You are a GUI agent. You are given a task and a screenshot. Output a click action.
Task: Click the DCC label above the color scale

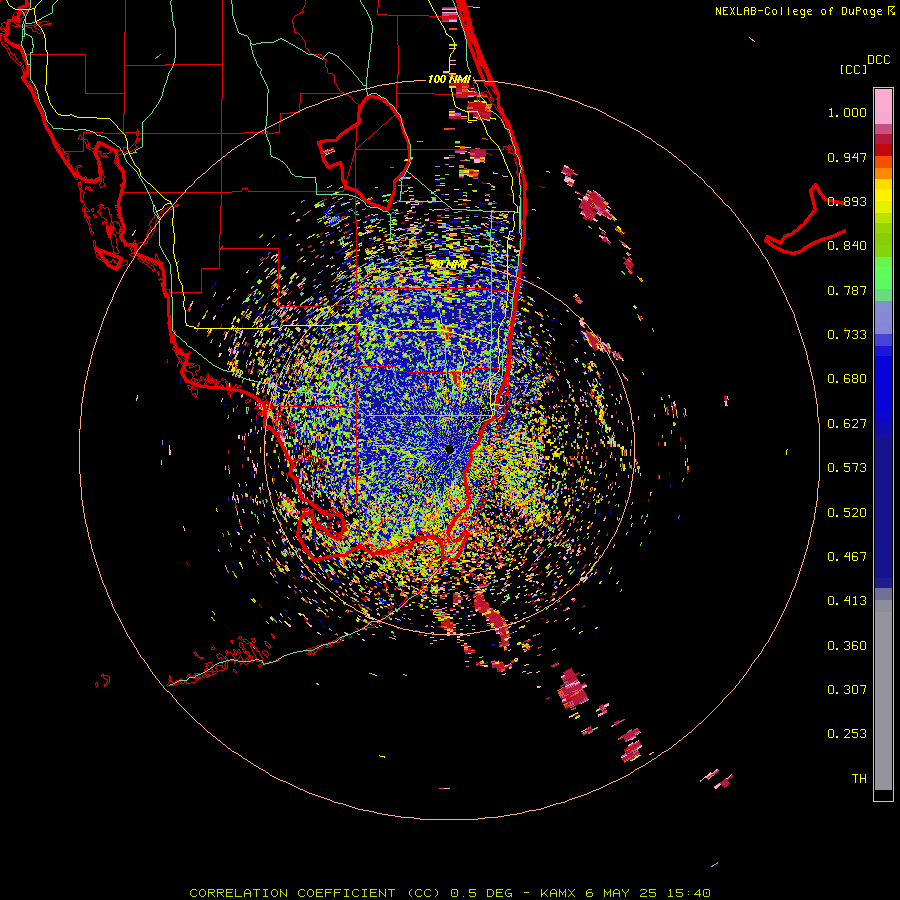coord(878,60)
